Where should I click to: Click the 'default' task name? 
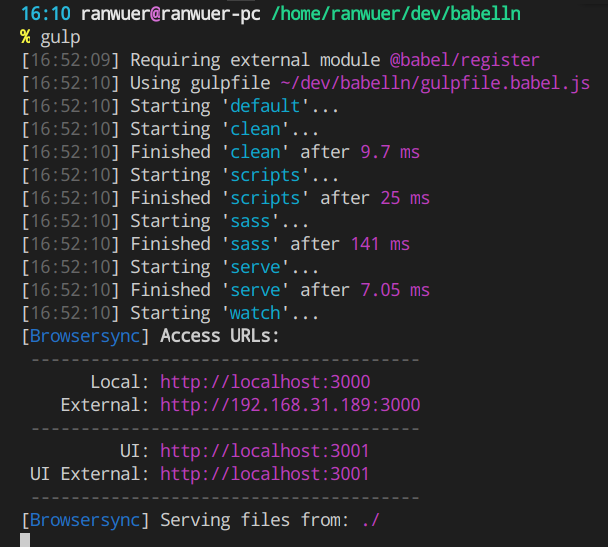pyautogui.click(x=264, y=106)
